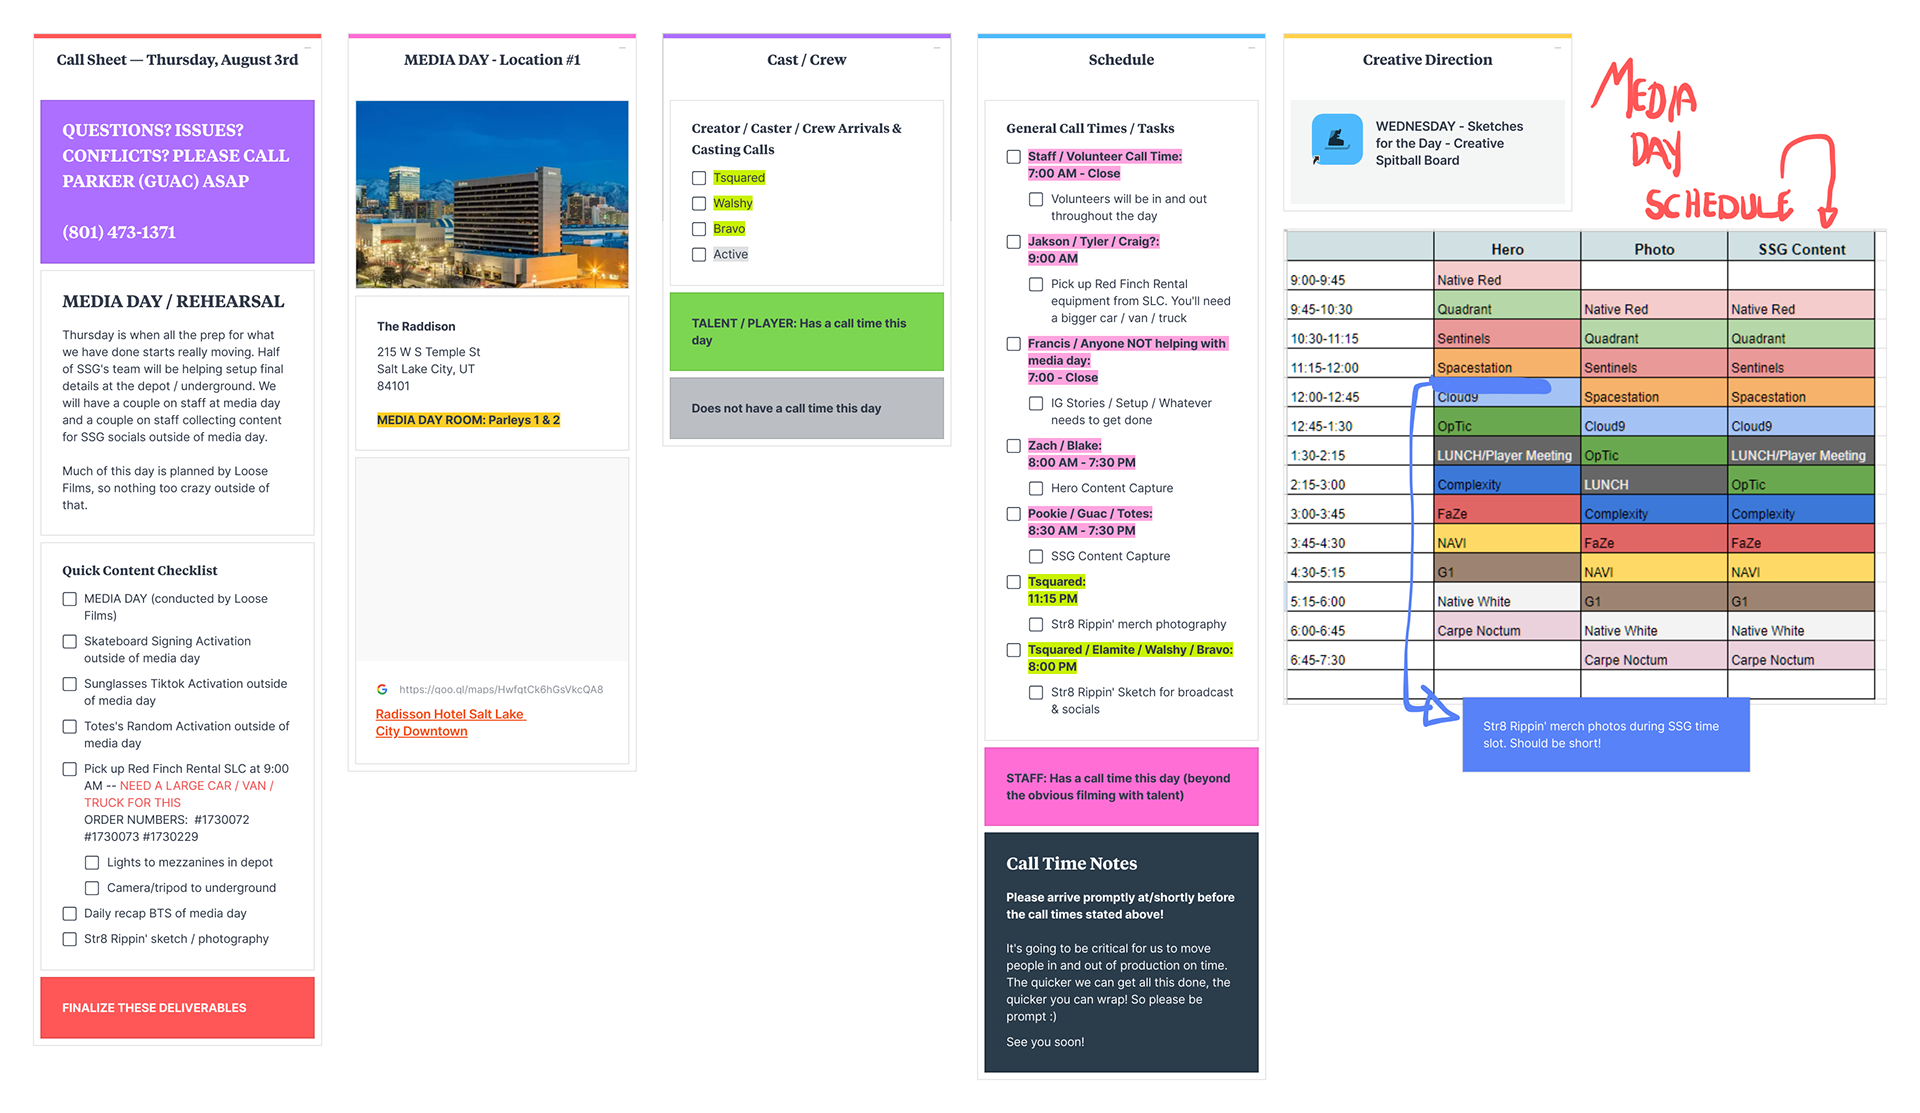Check the Pookie / Guac / Totes task
The image size is (1920, 1113).
tap(1013, 514)
